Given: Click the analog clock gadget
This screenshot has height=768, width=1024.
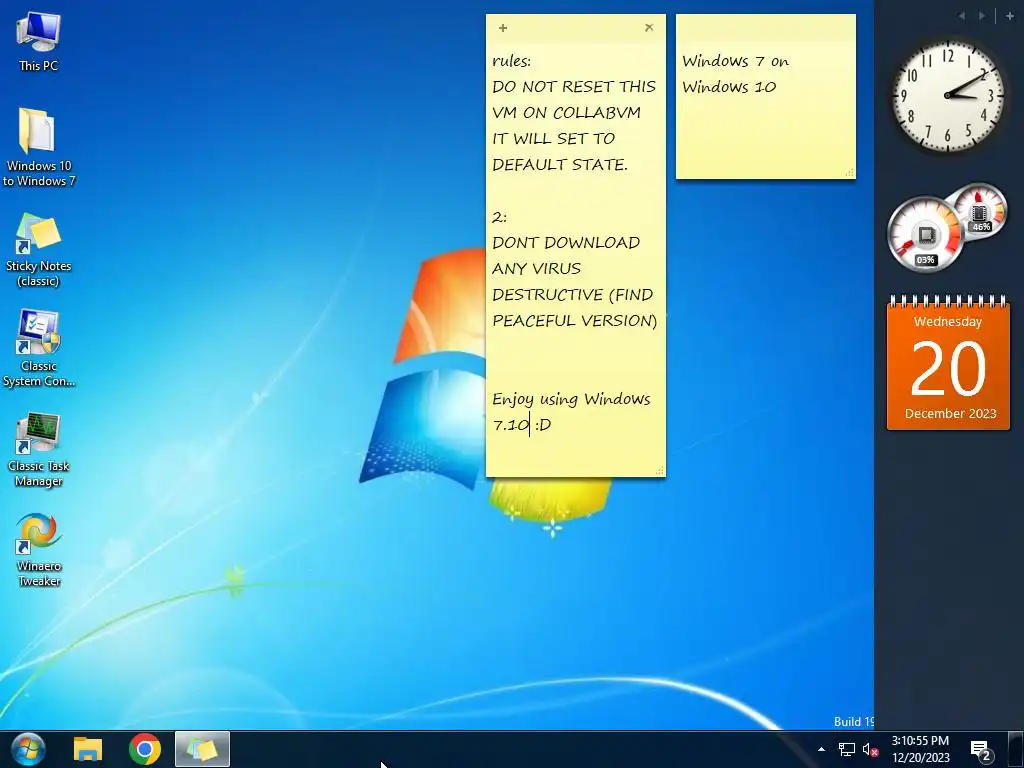Looking at the screenshot, I should pyautogui.click(x=948, y=96).
